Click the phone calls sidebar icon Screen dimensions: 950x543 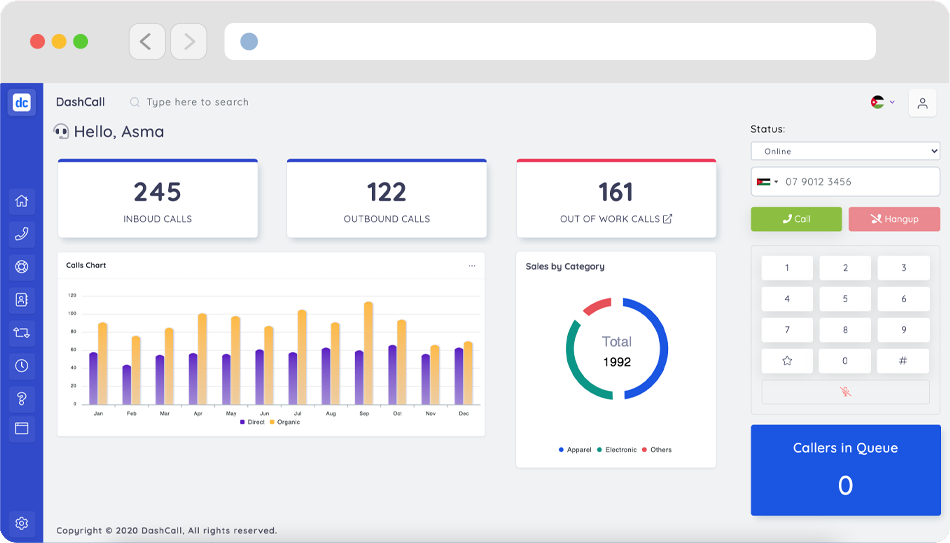point(22,234)
